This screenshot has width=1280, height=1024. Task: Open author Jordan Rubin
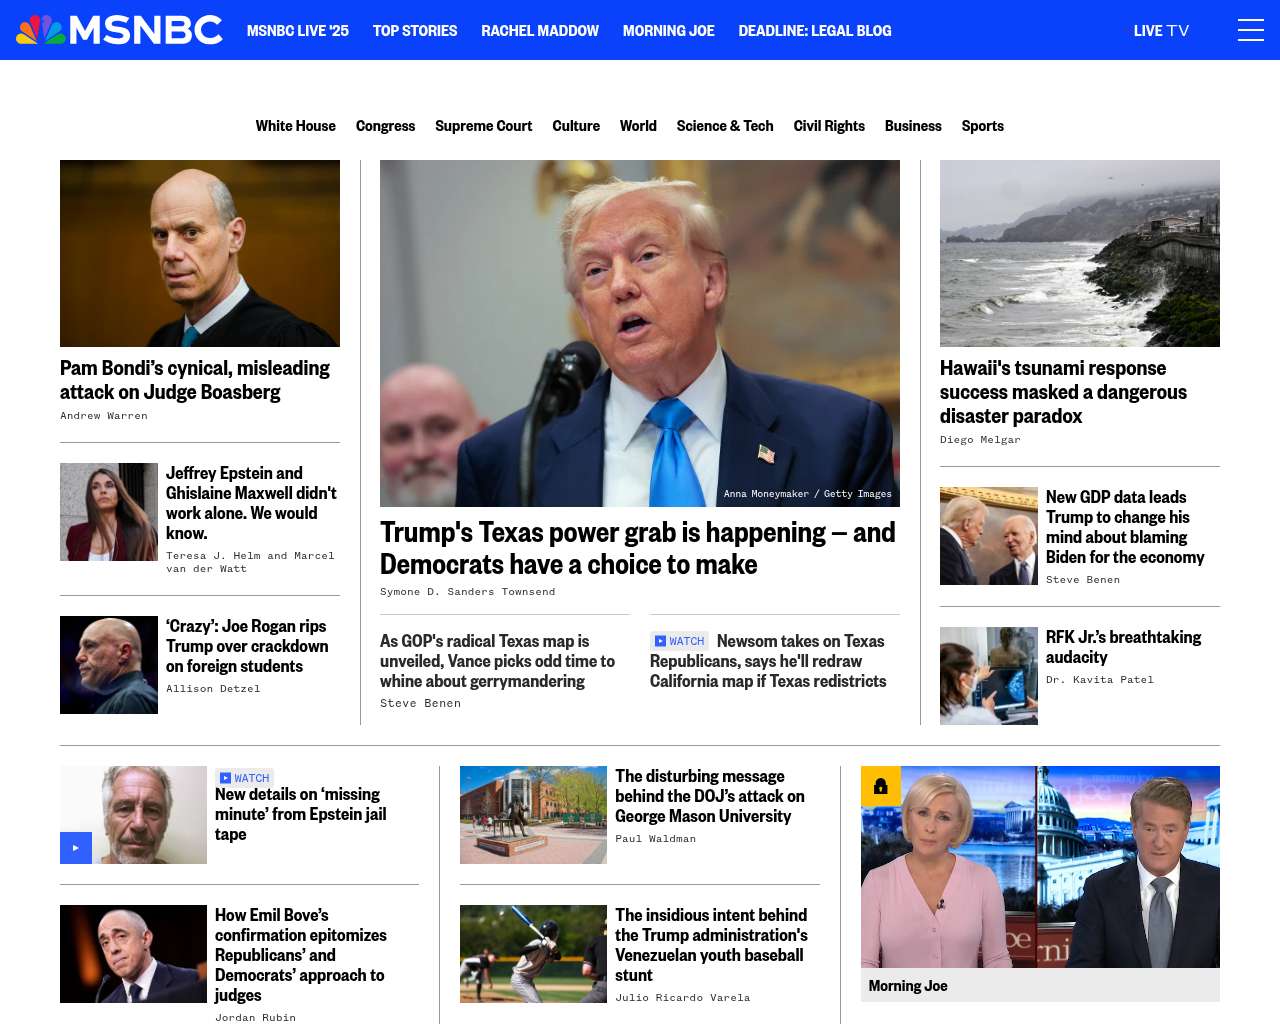pyautogui.click(x=255, y=1018)
